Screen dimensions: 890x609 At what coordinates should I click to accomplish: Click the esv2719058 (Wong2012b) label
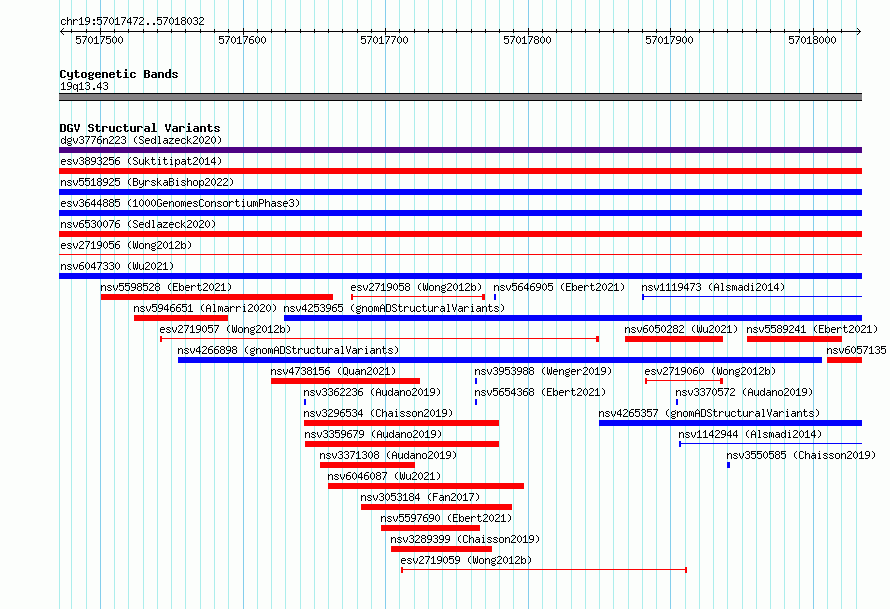click(416, 287)
